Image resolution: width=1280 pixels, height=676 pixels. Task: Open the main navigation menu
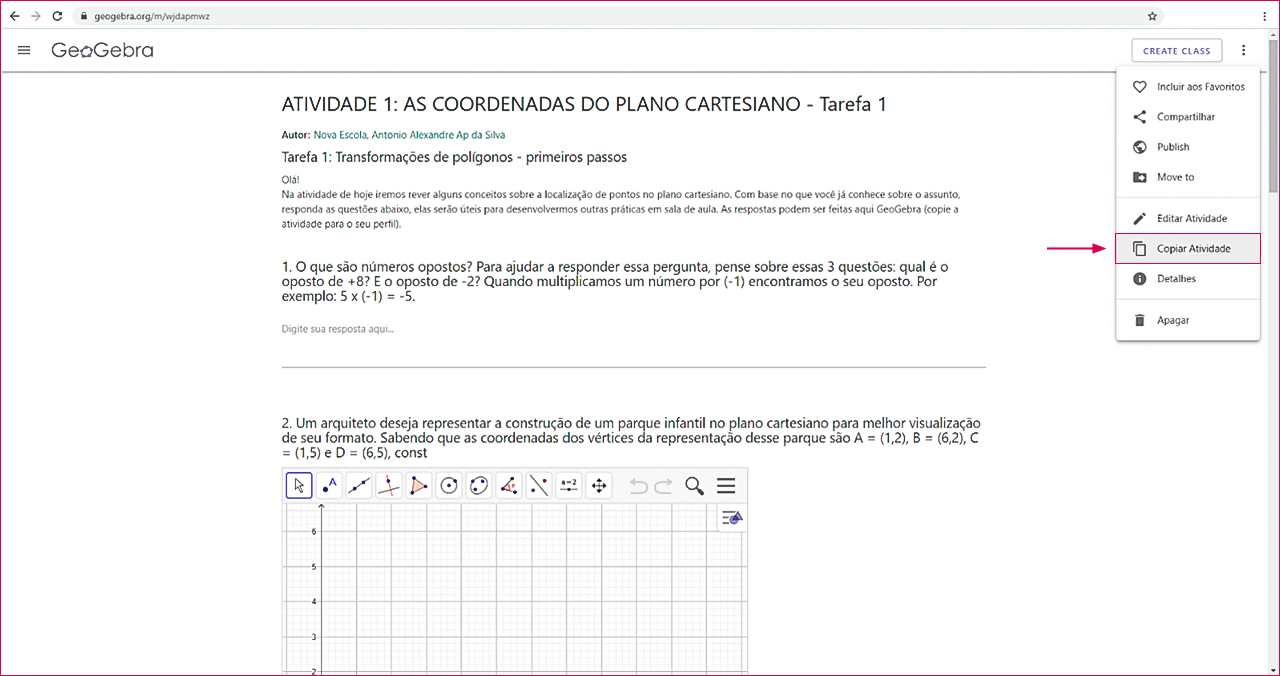click(25, 50)
